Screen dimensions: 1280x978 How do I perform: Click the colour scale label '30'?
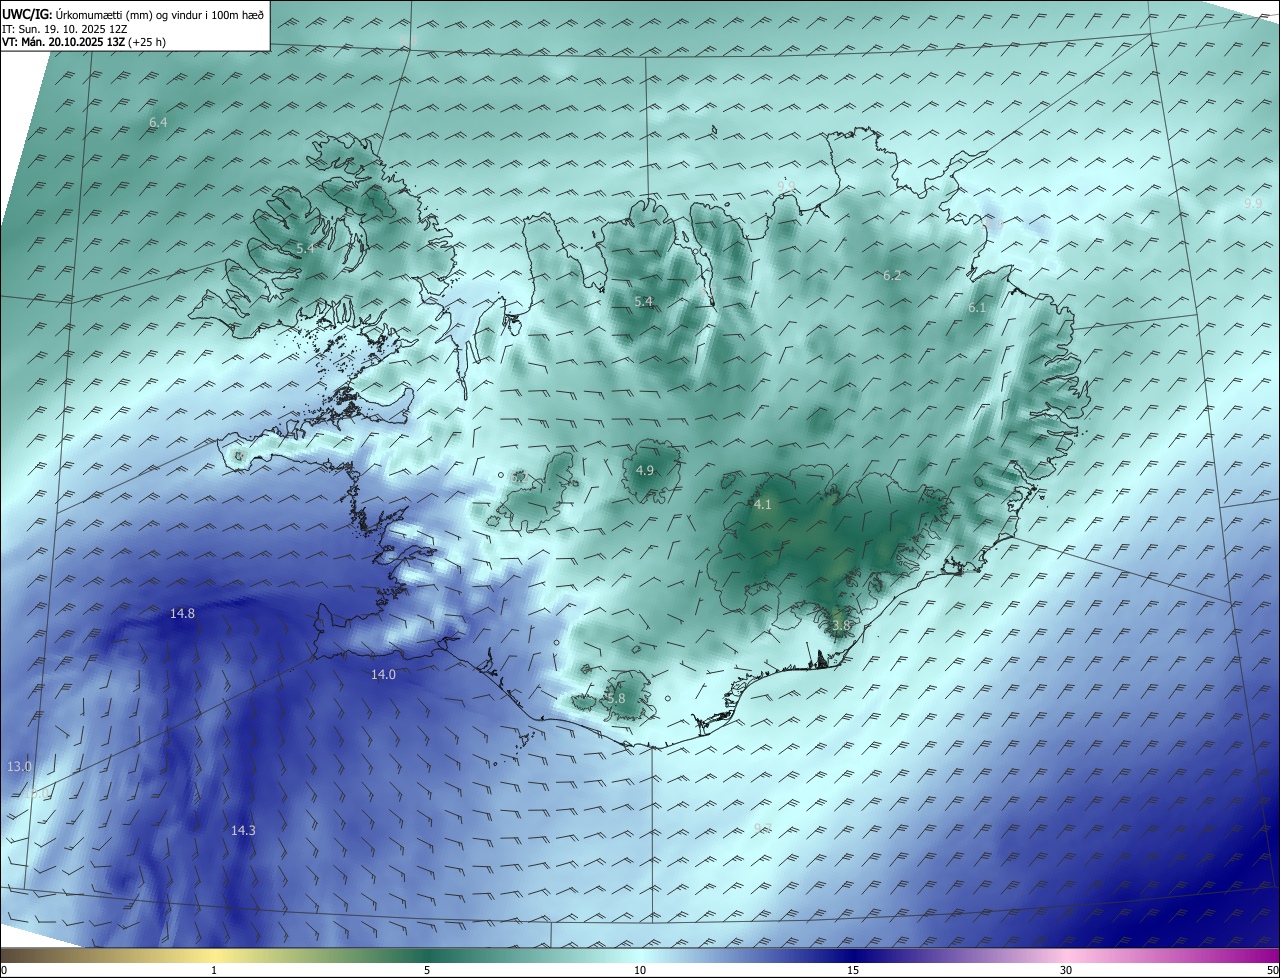coord(1066,970)
